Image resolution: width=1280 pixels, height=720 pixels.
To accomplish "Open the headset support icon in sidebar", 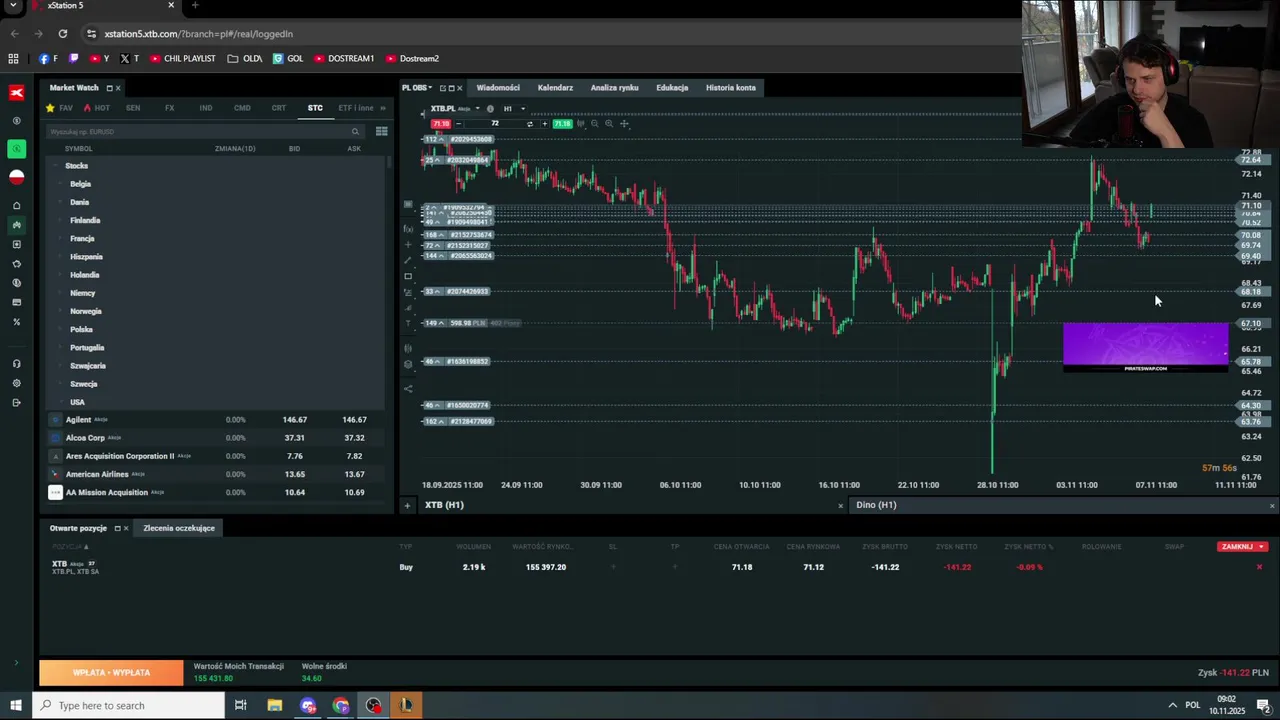I will tap(16, 364).
